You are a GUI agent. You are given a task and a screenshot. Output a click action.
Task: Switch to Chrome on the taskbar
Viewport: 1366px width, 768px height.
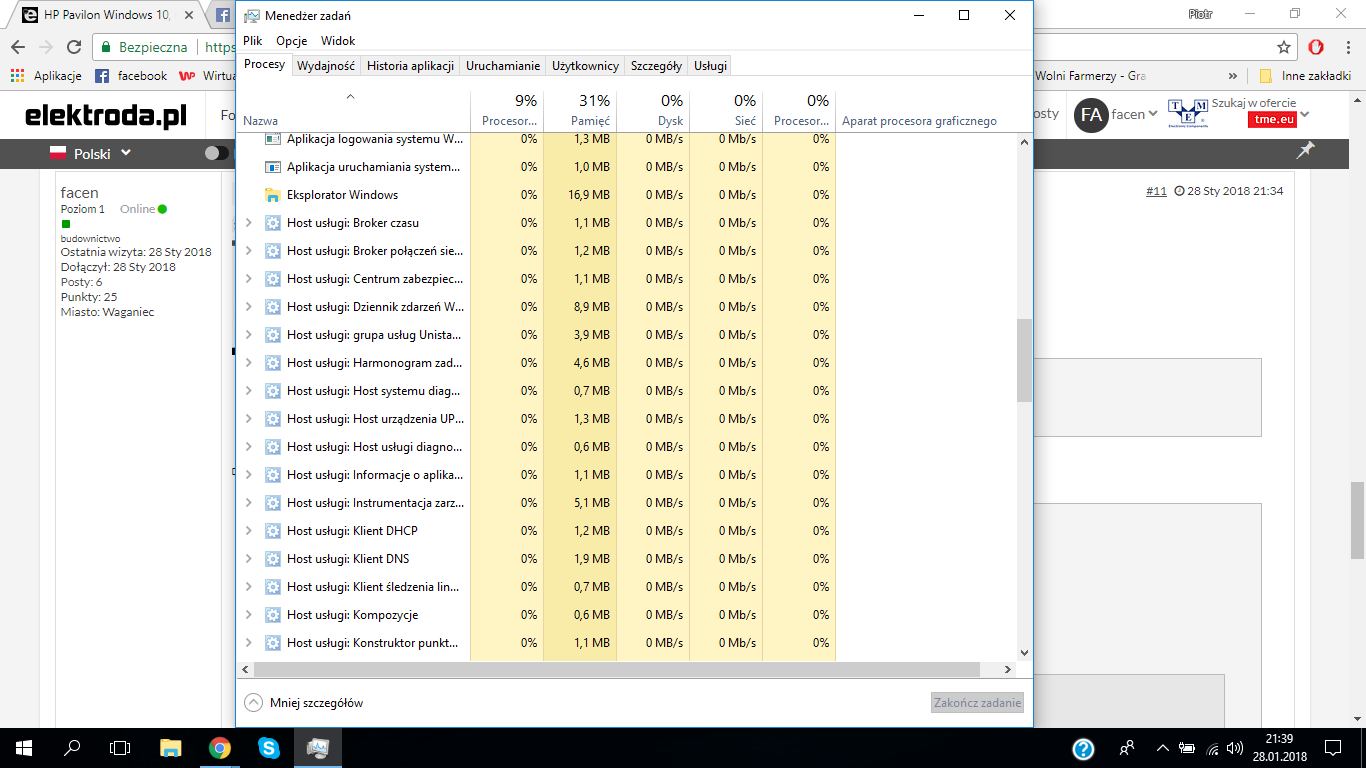point(220,747)
